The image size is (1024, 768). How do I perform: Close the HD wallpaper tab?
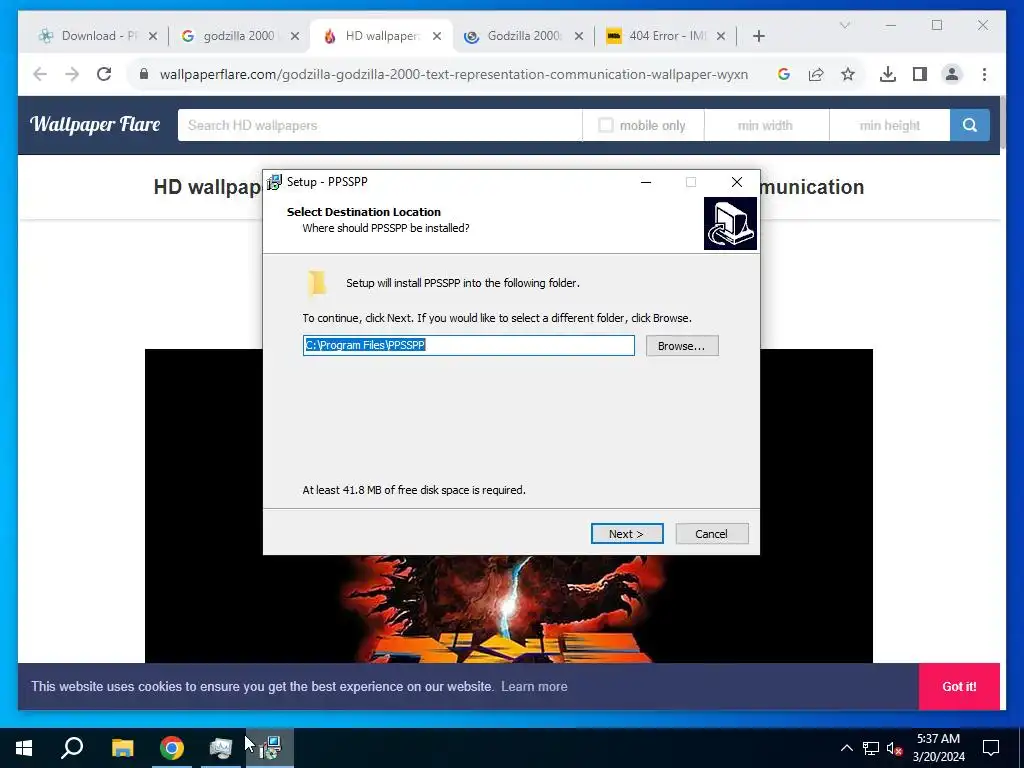pyautogui.click(x=437, y=36)
